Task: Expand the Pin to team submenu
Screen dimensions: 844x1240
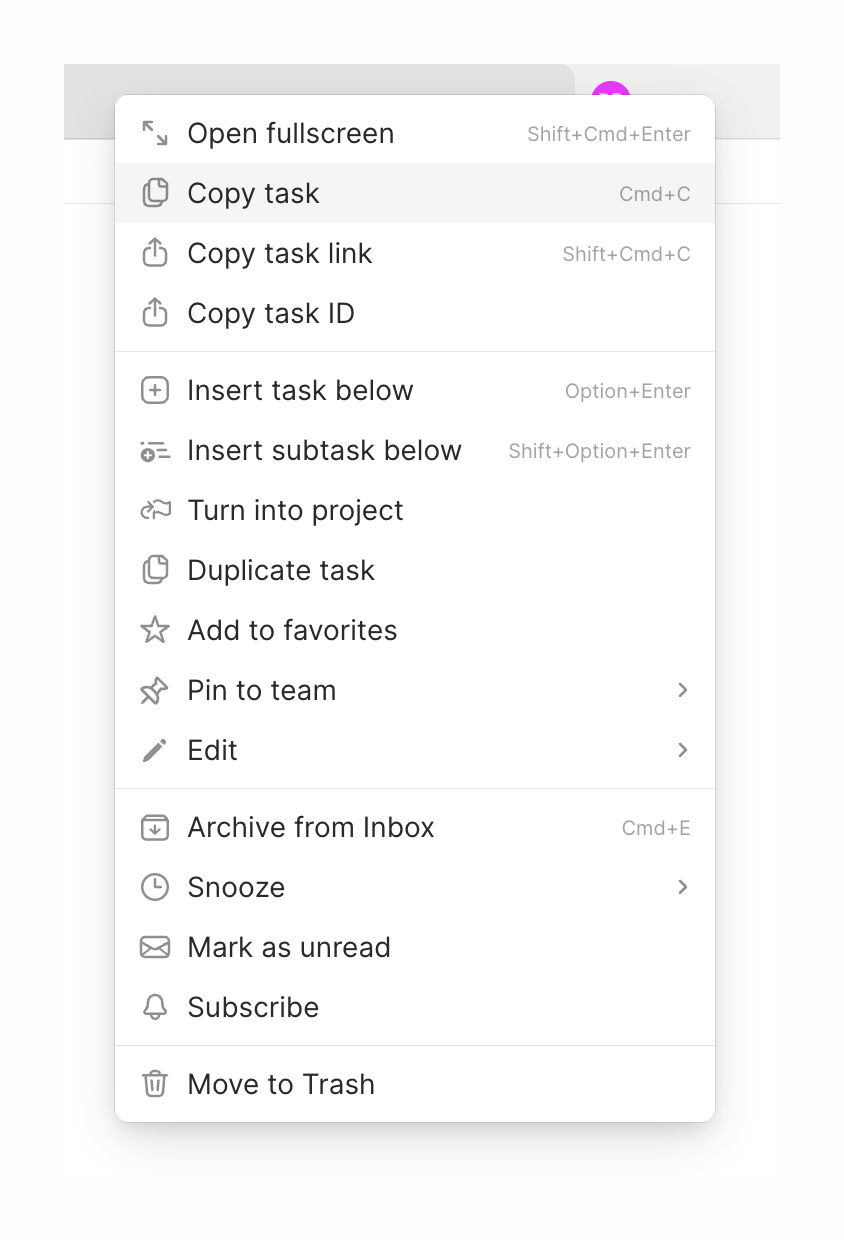Action: (x=682, y=690)
